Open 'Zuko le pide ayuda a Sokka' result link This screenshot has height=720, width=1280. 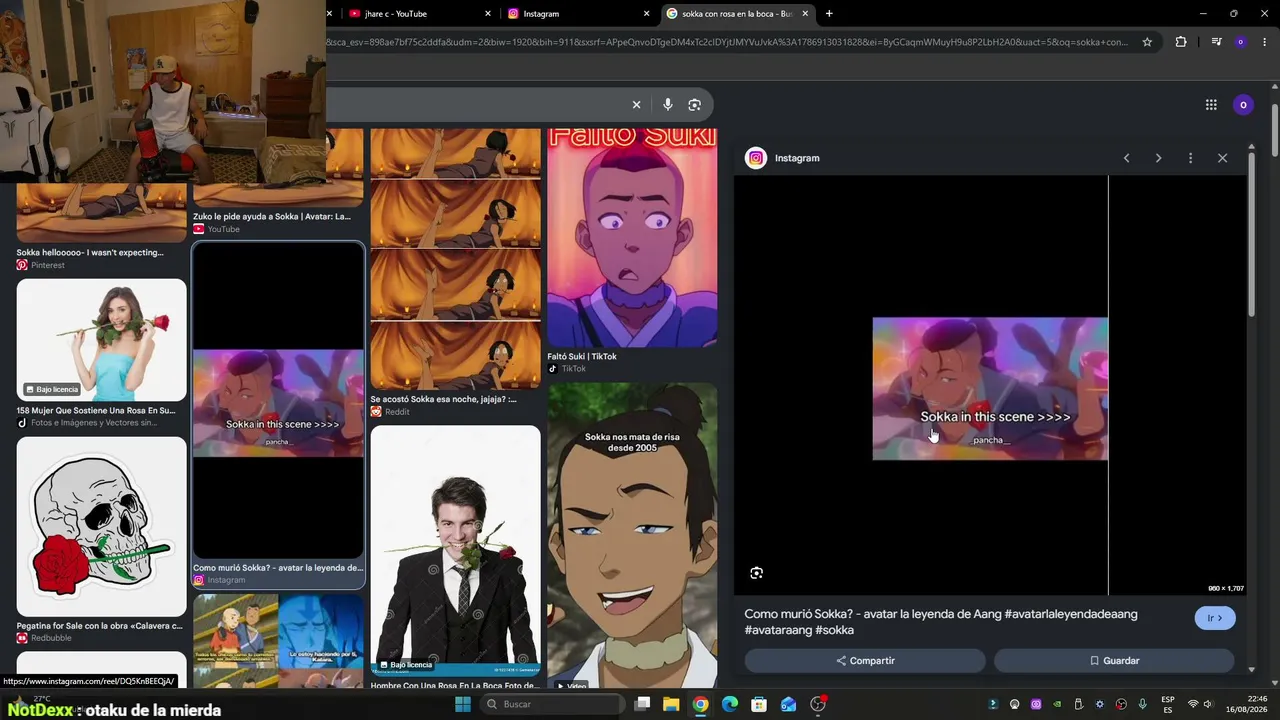coord(272,216)
